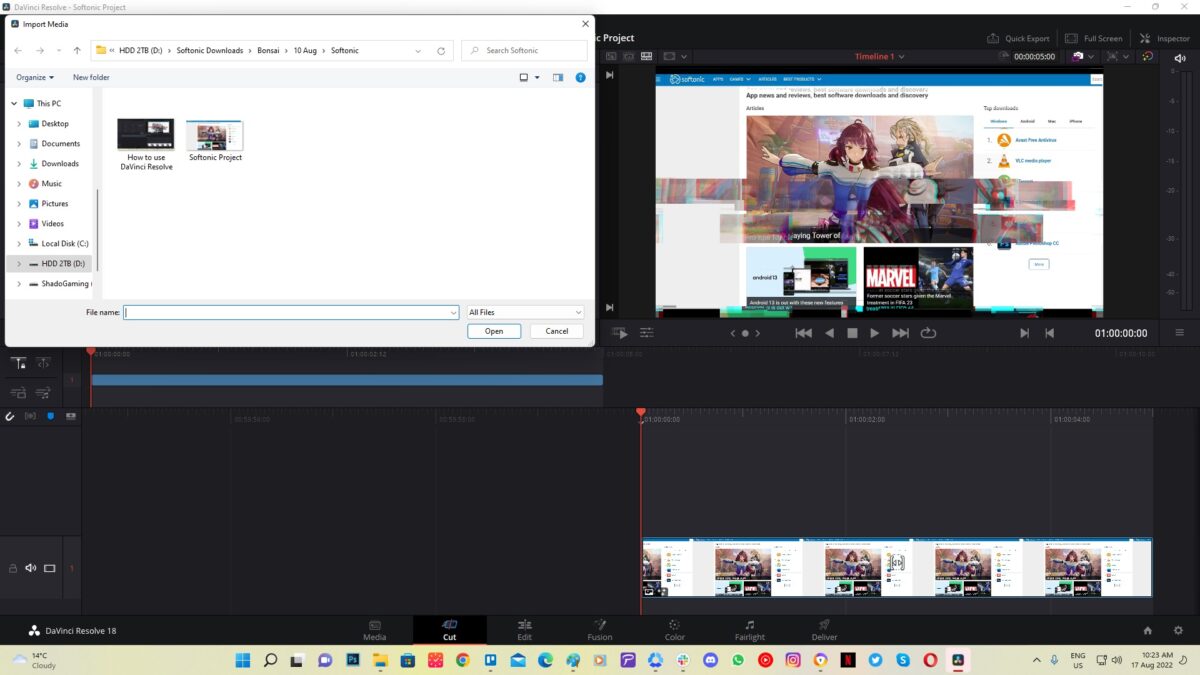Image resolution: width=1200 pixels, height=675 pixels.
Task: Select Downloads in the navigation pane
Action: click(60, 164)
